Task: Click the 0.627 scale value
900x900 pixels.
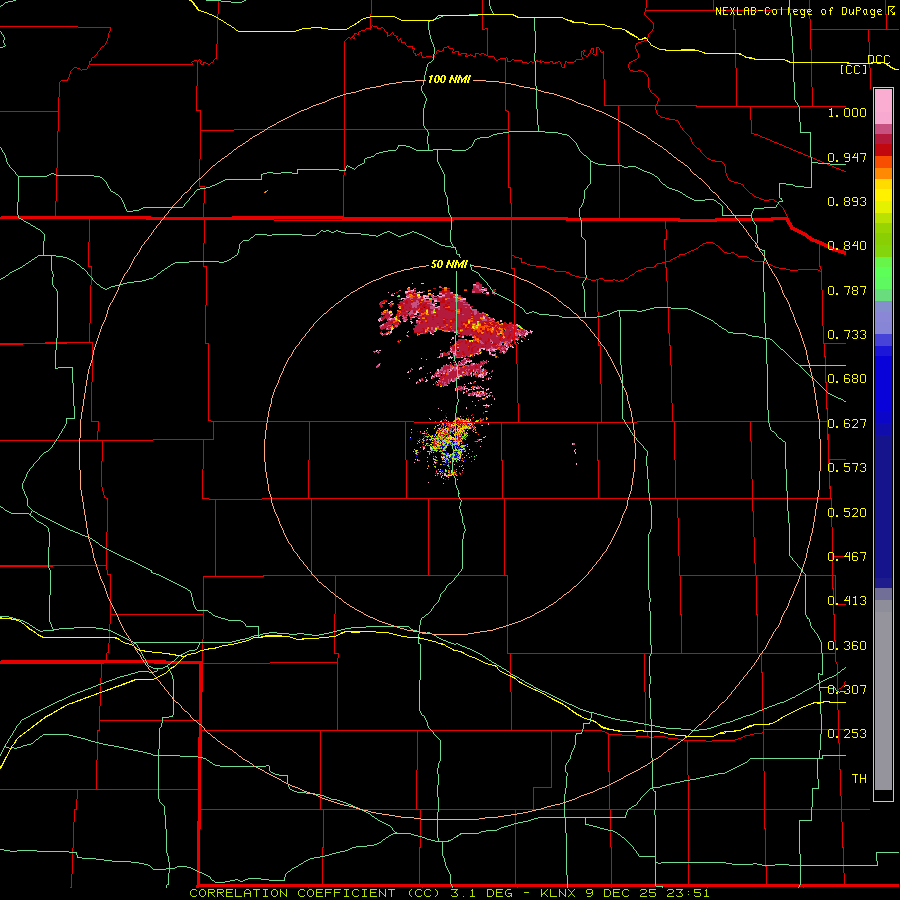Action: [x=847, y=424]
